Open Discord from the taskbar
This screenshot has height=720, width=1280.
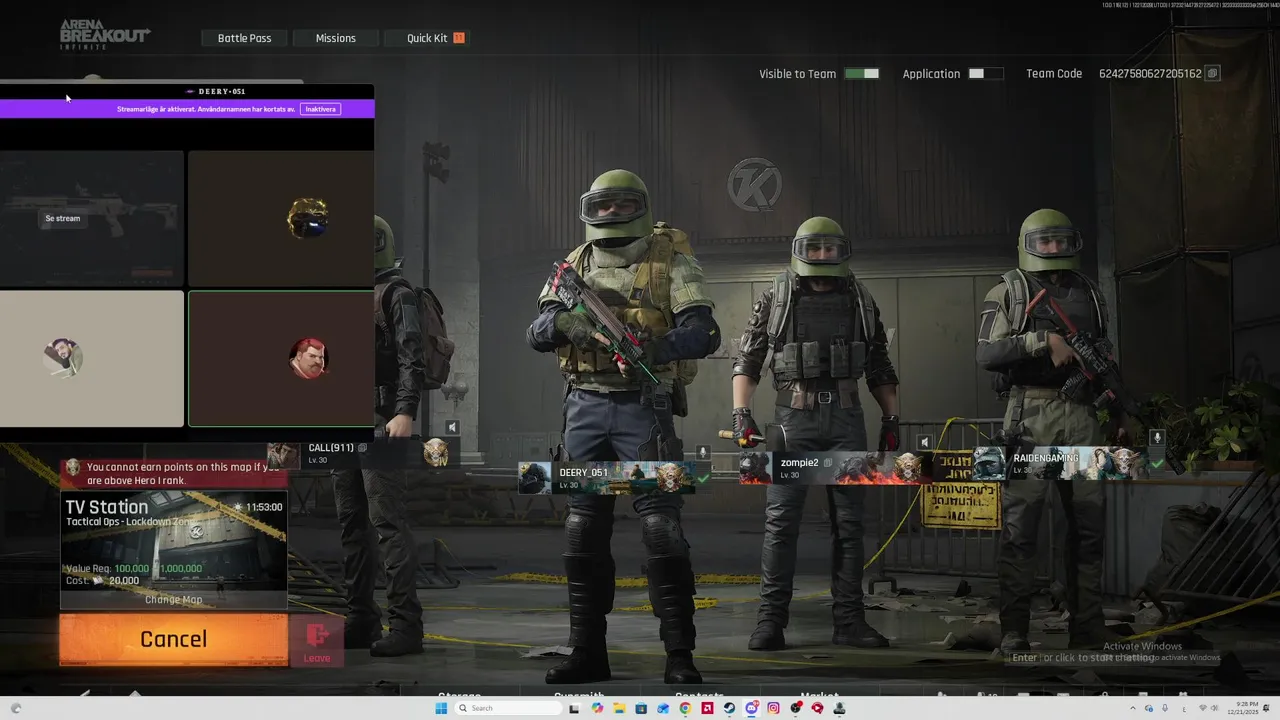tap(751, 708)
